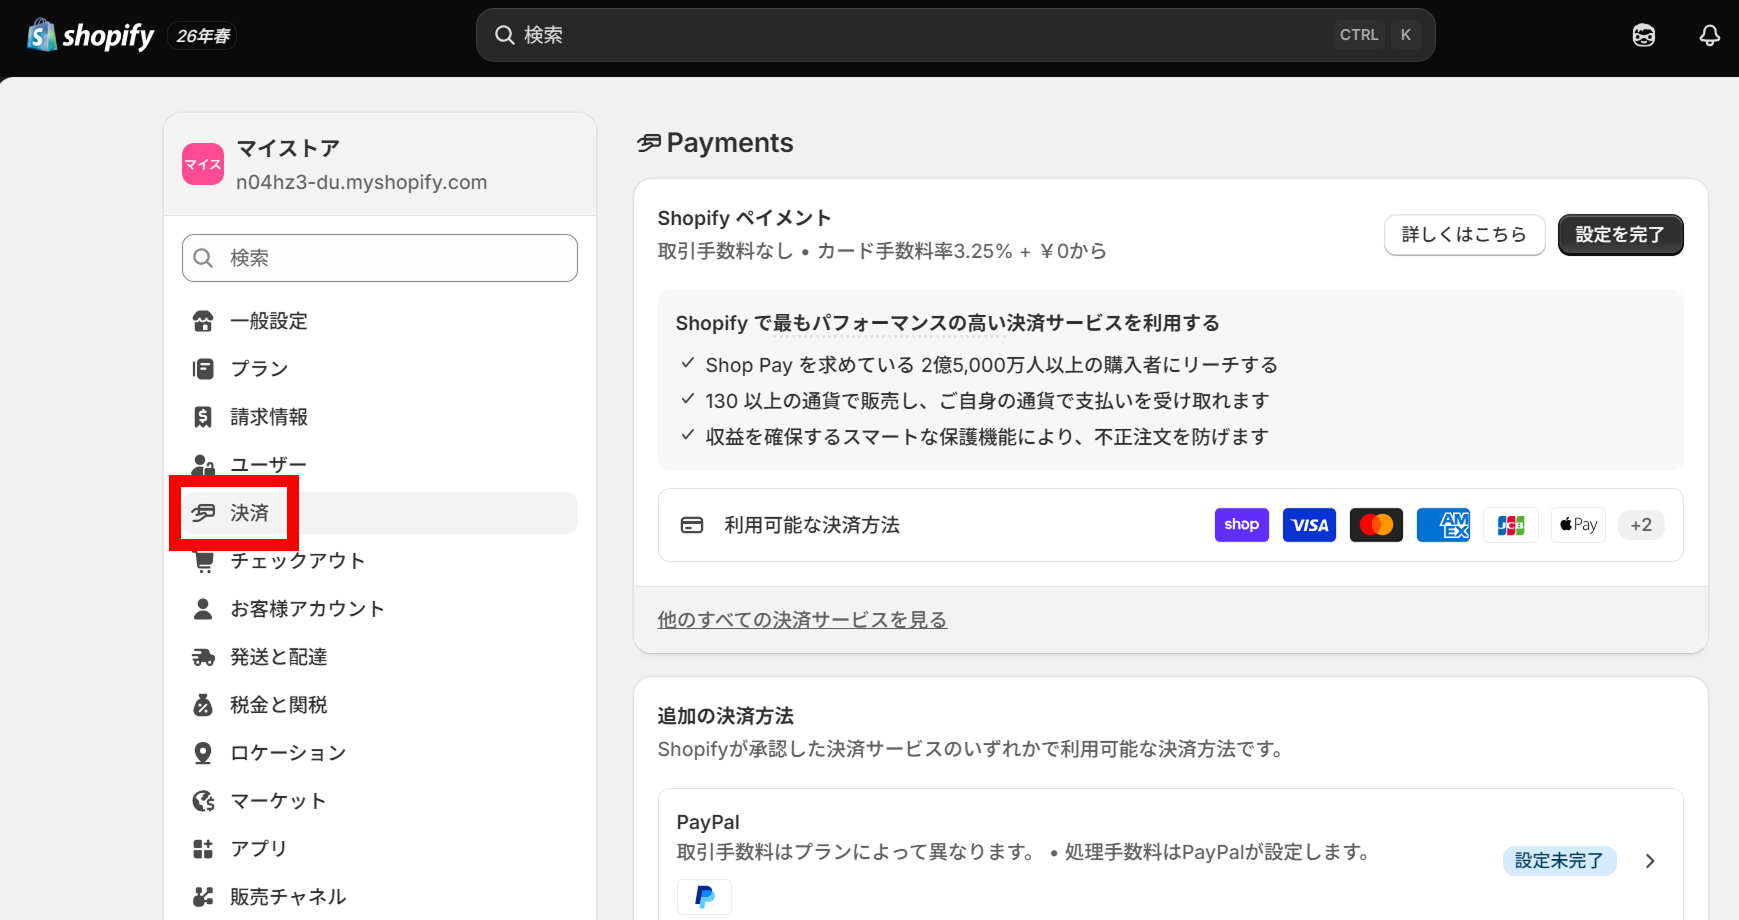Click the Shopify で最もパフォーマンスの高い決済サービスを利用する heading
The image size is (1739, 920).
[947, 323]
